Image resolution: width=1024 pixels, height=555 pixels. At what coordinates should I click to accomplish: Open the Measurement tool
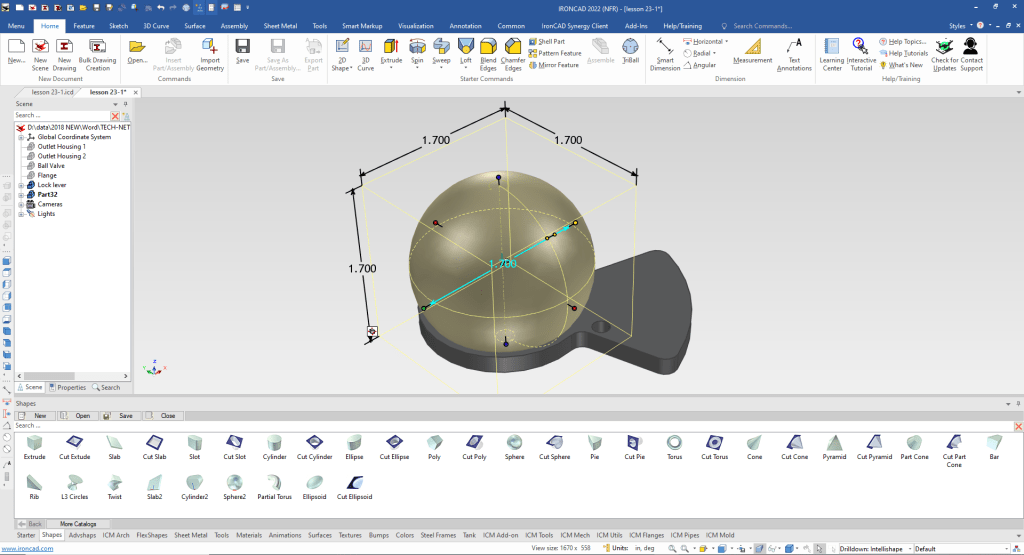tap(752, 51)
